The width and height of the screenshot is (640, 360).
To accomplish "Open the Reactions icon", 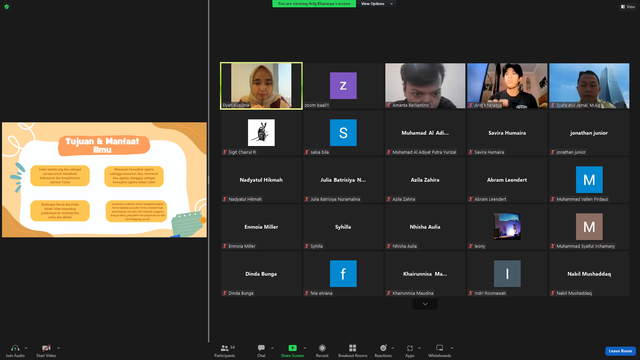I will click(x=383, y=348).
